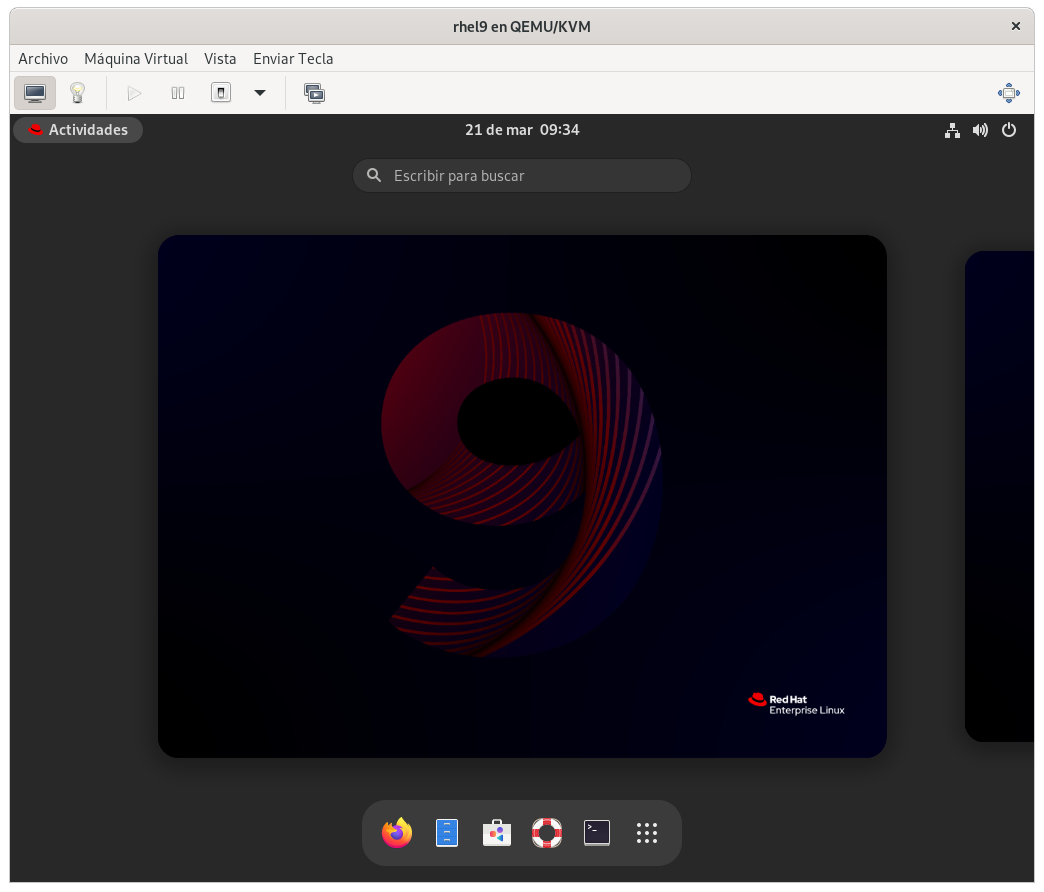This screenshot has width=1044, height=892.
Task: Click the Actividades button
Action: tap(78, 130)
